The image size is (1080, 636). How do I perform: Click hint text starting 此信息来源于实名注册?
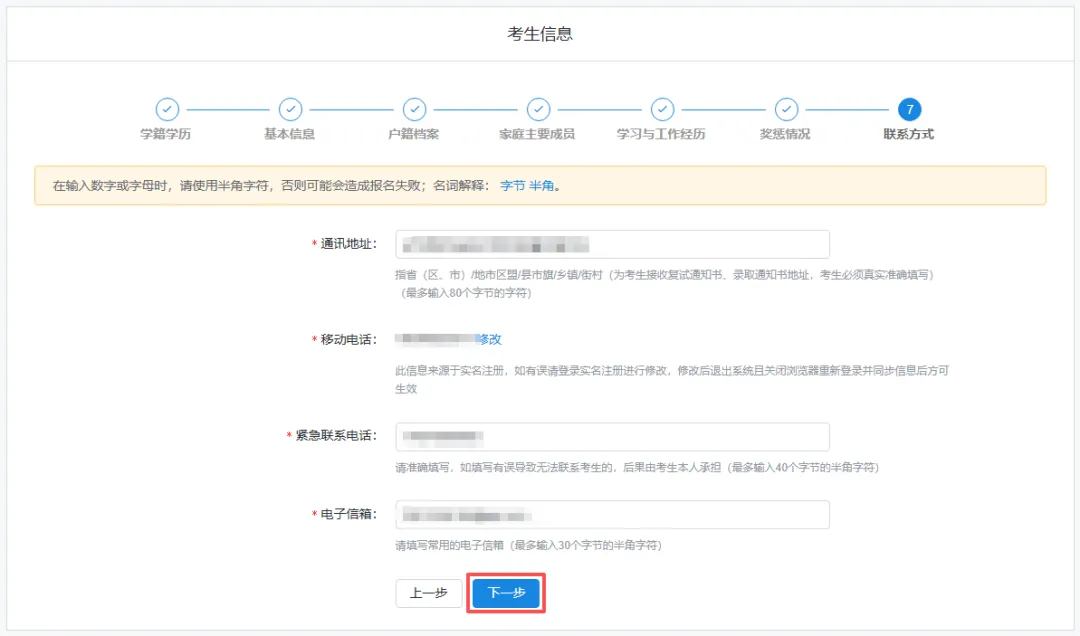pyautogui.click(x=672, y=379)
